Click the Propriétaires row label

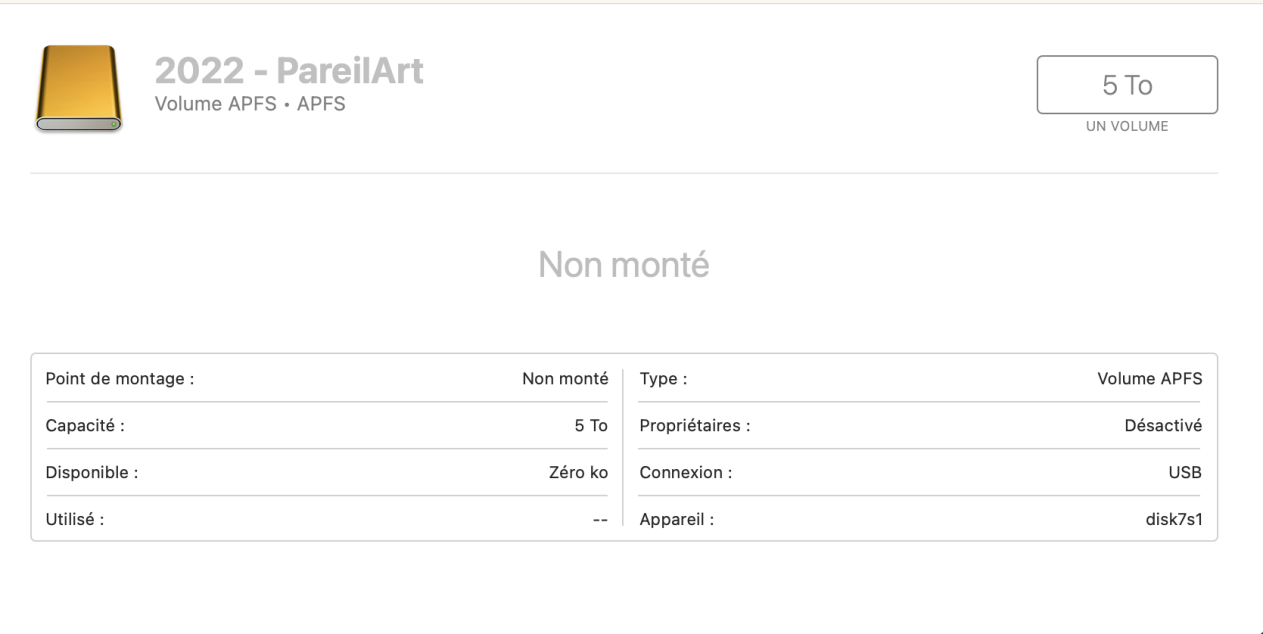[x=695, y=426]
